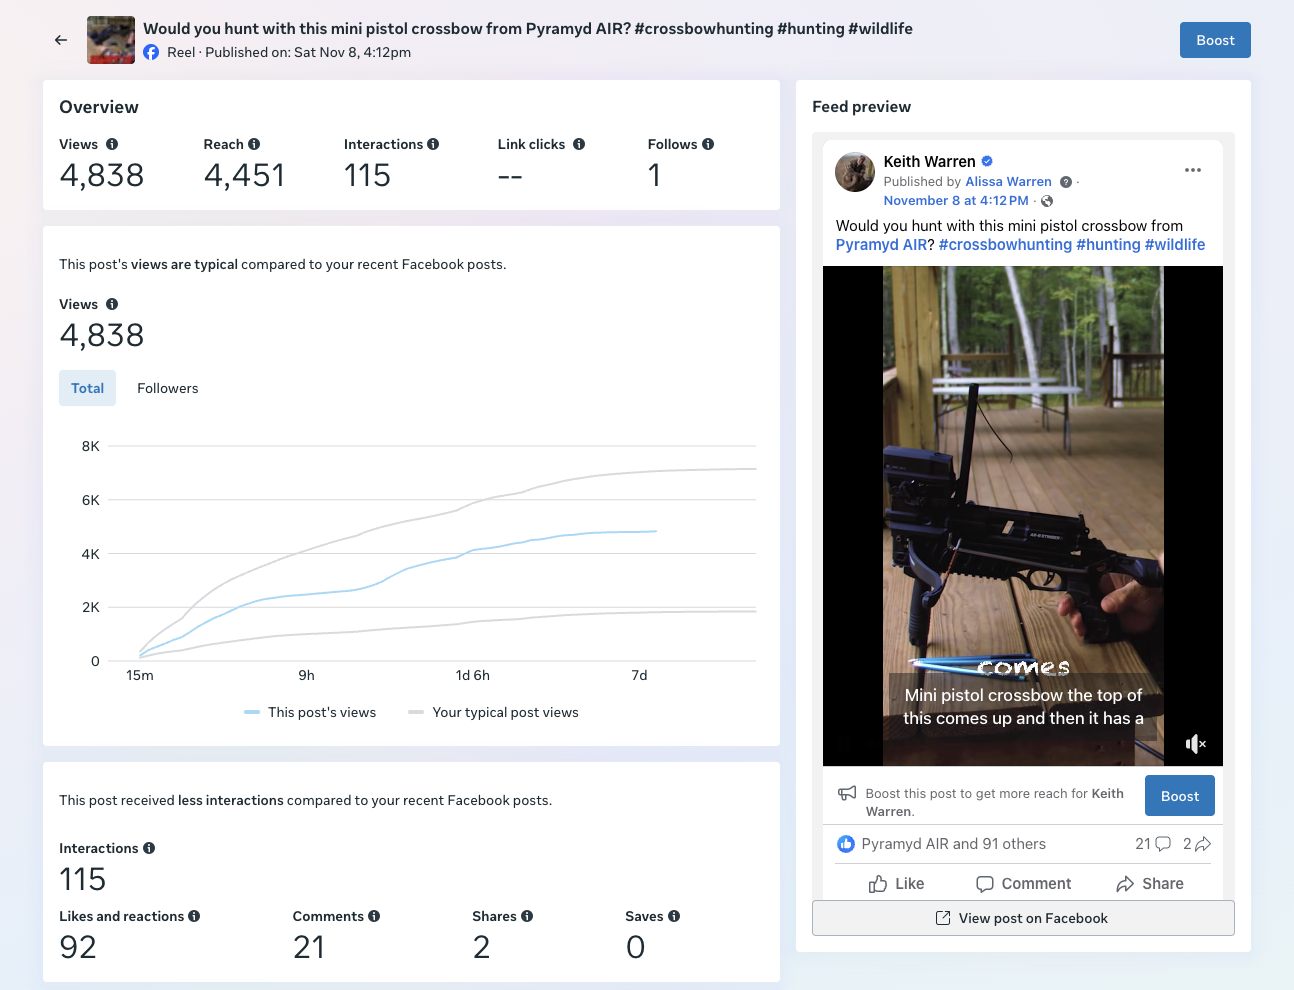Click the Comment button
The width and height of the screenshot is (1294, 990).
point(1023,884)
